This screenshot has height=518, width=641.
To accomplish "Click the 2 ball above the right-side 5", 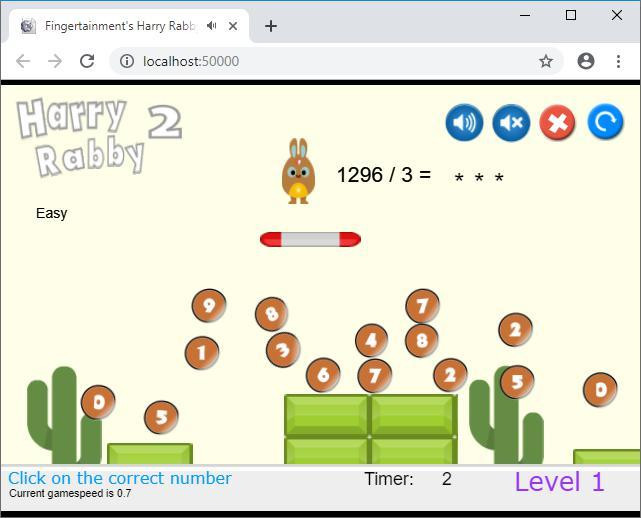I will click(x=515, y=330).
